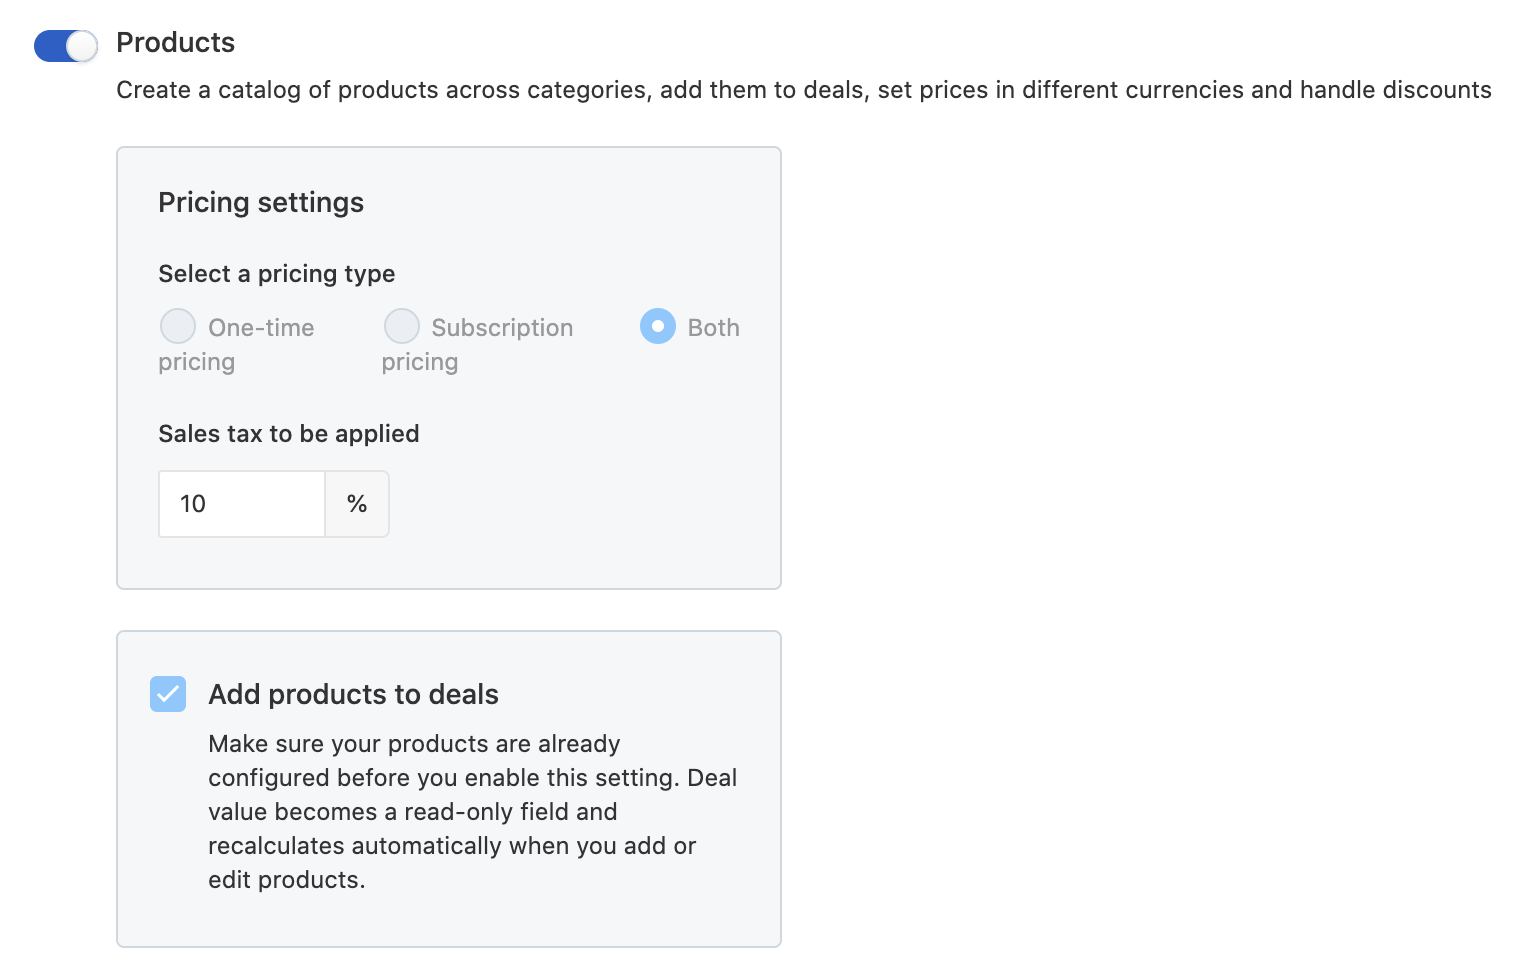Viewport: 1522px width, 980px height.
Task: Click the "Sales tax to be applied" label
Action: point(288,434)
